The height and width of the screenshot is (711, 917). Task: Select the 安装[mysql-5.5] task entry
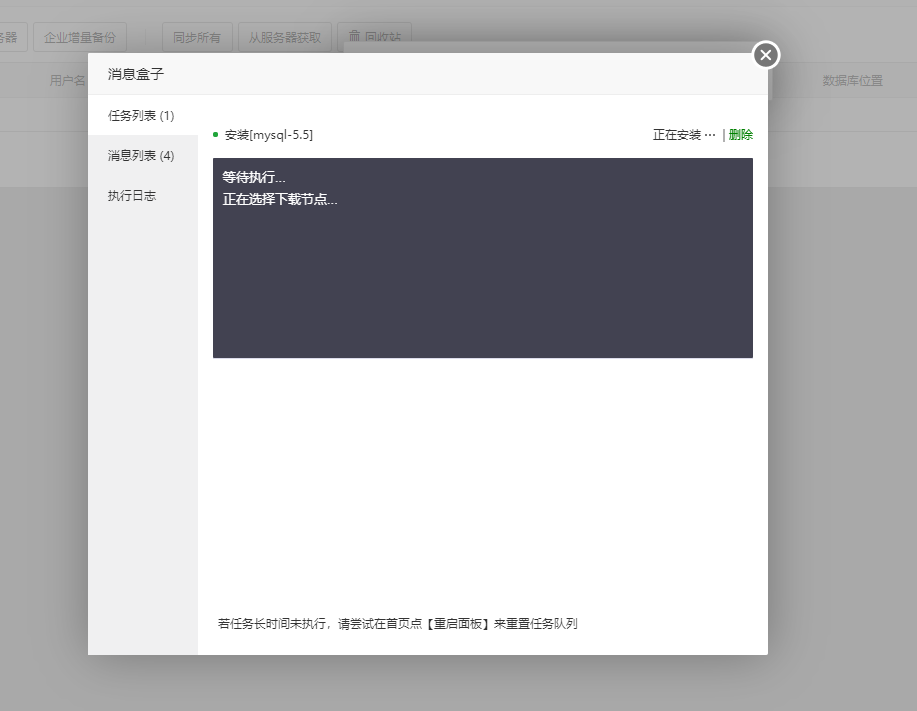coord(268,135)
